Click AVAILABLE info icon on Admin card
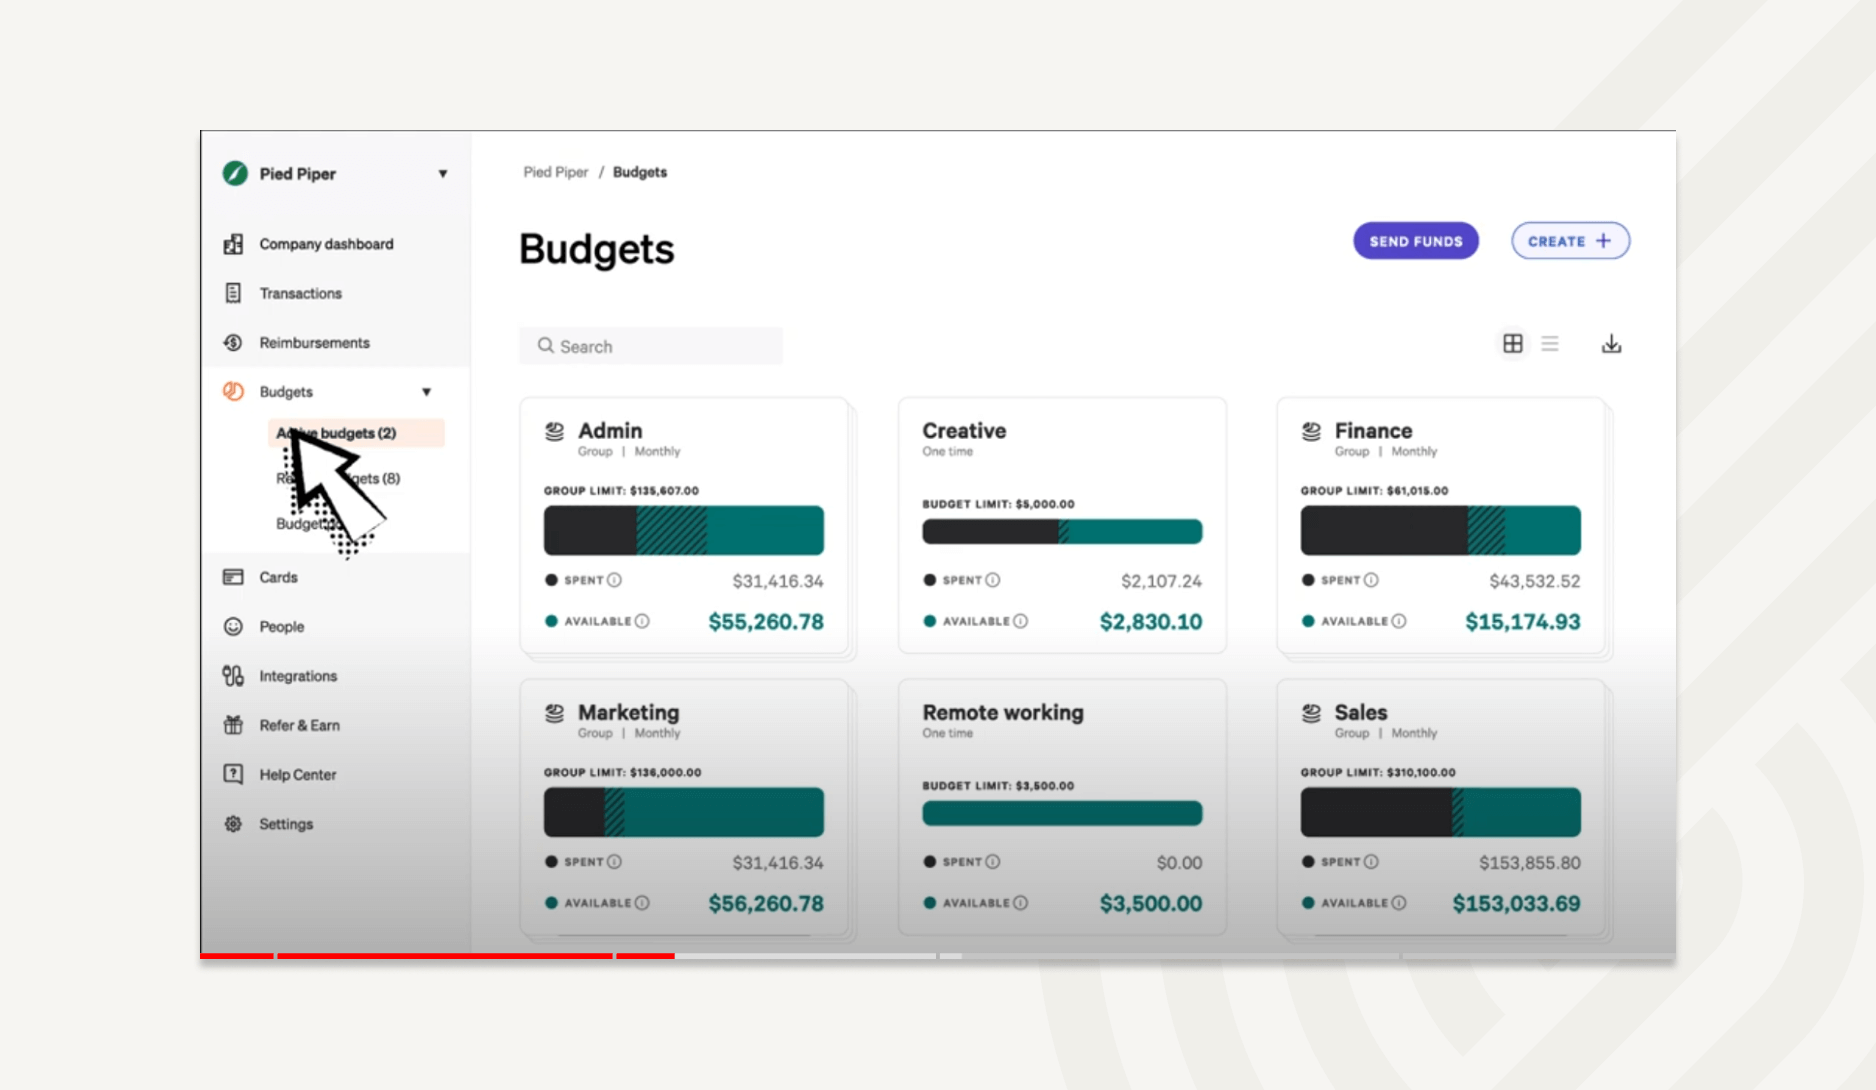Viewport: 1876px width, 1090px height. 642,621
